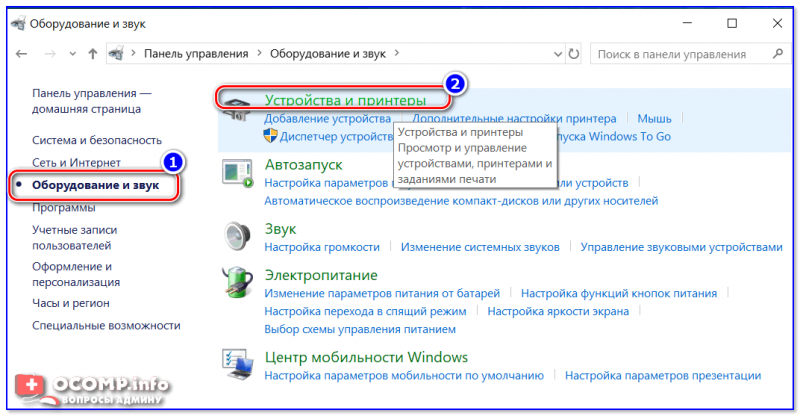800x416 pixels.
Task: Click the shield icon beside Диспетчер устройств
Action: tap(270, 136)
